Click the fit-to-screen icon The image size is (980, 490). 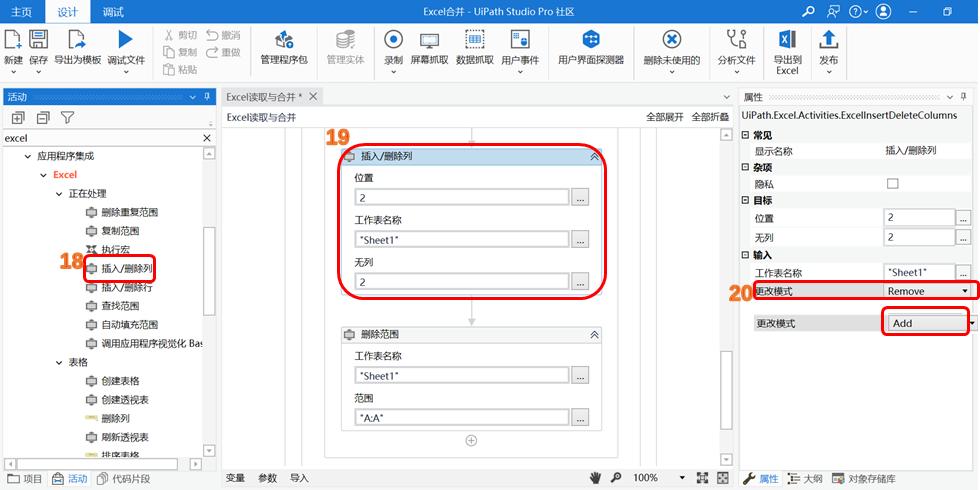coord(702,478)
